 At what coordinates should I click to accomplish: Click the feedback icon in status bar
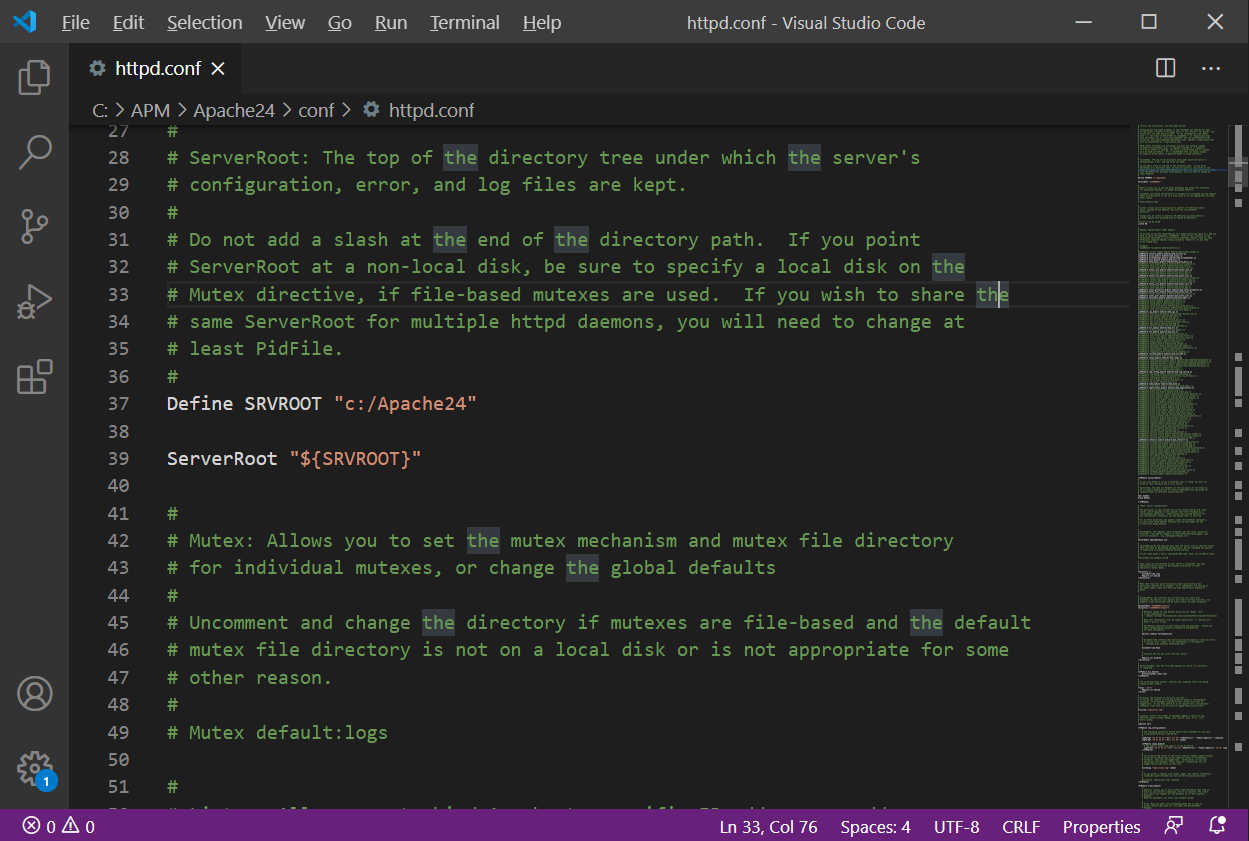pos(1174,826)
